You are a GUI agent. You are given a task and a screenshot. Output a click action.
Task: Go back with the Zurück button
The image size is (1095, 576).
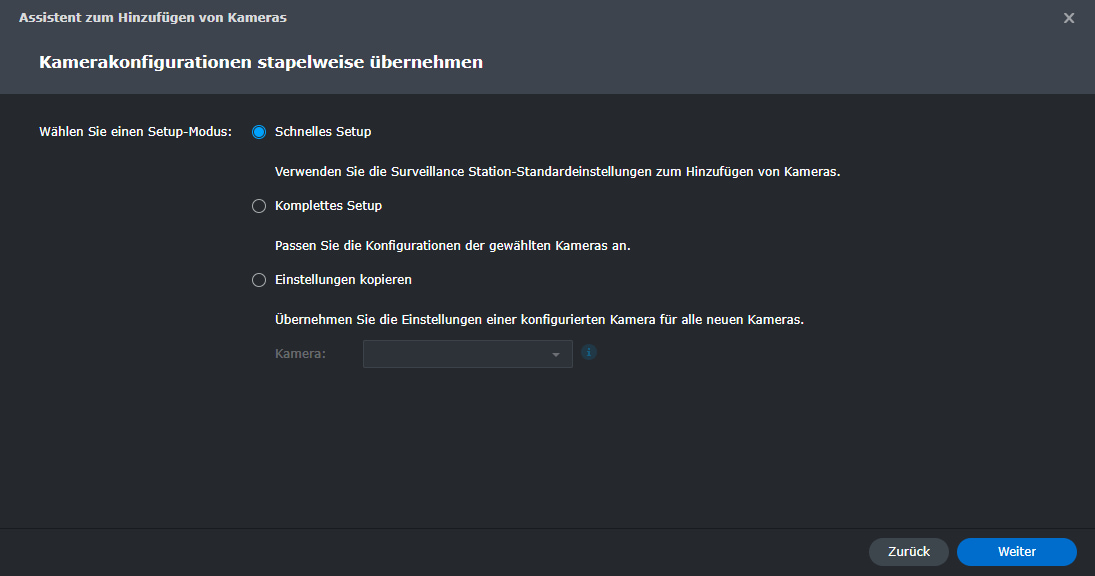click(x=909, y=552)
